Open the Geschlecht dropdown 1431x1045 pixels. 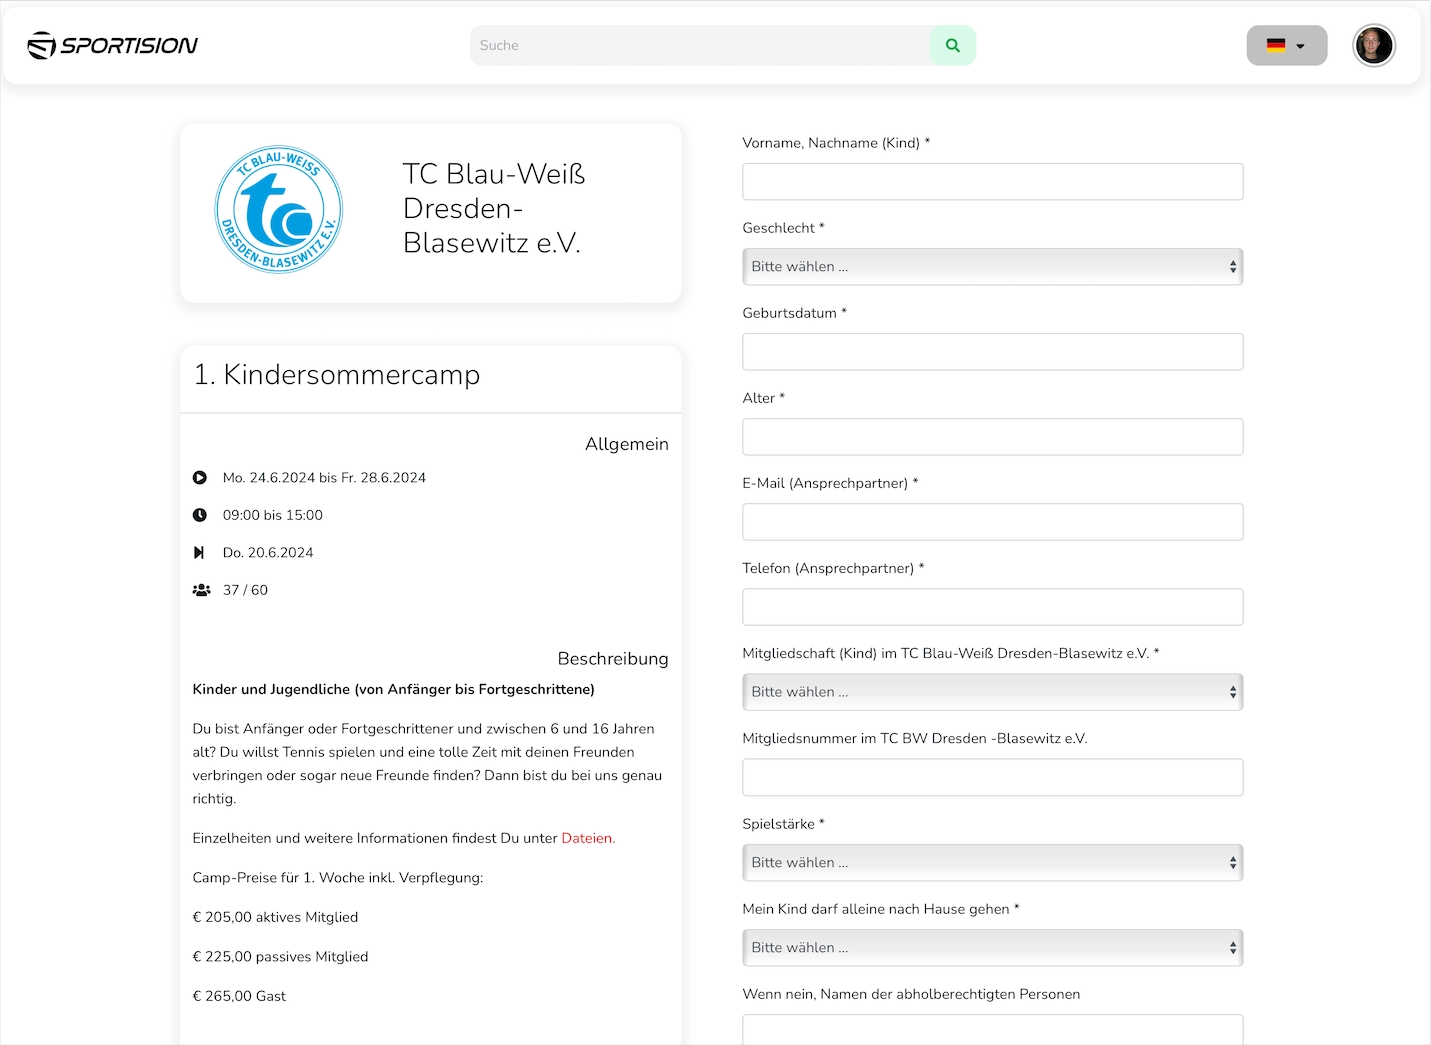992,267
